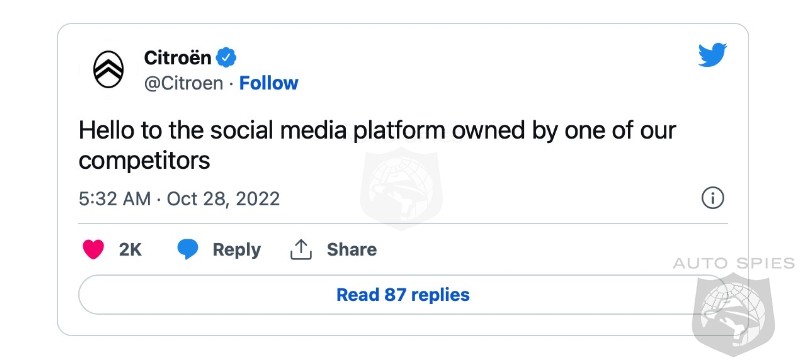Click the 2K likes count
The image size is (800, 364).
(130, 250)
